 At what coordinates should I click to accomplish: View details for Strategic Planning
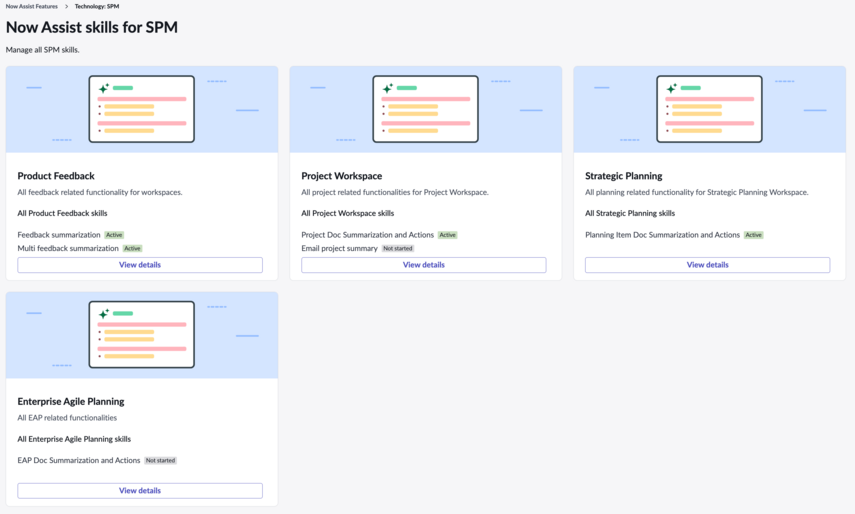[x=708, y=265]
